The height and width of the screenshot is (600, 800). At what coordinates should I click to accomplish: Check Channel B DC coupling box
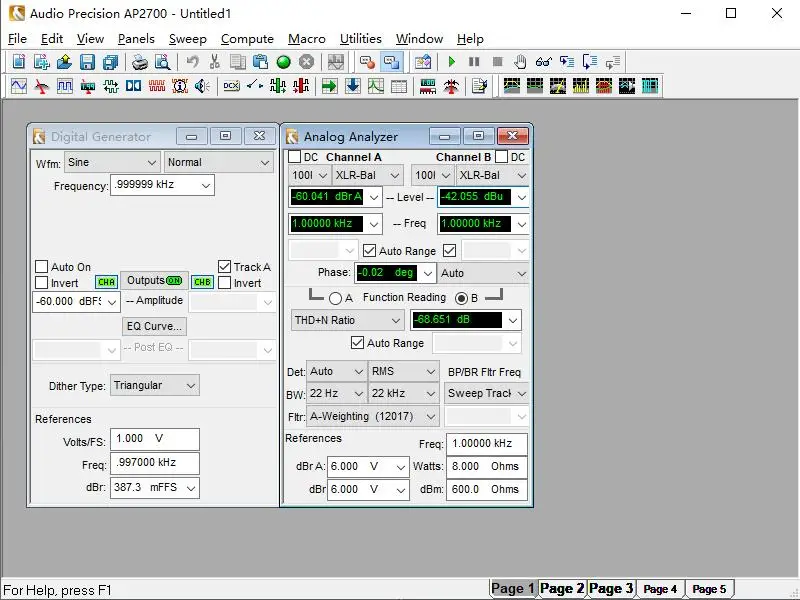[x=502, y=157]
